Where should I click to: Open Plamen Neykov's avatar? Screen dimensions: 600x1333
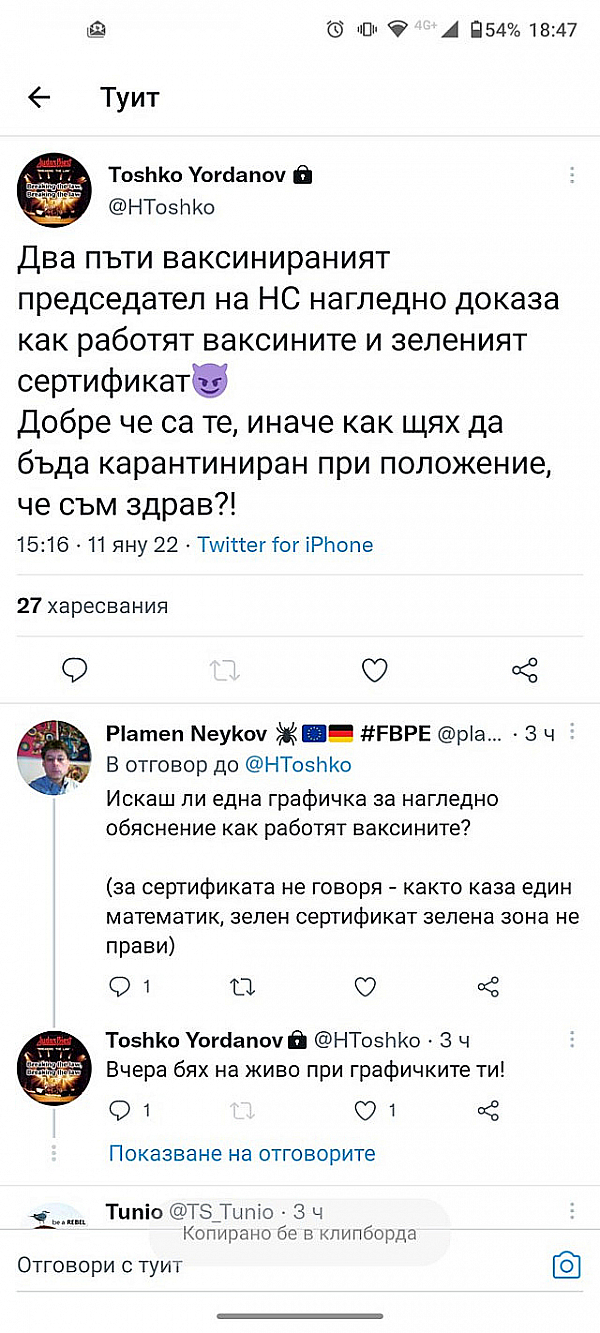click(x=55, y=757)
